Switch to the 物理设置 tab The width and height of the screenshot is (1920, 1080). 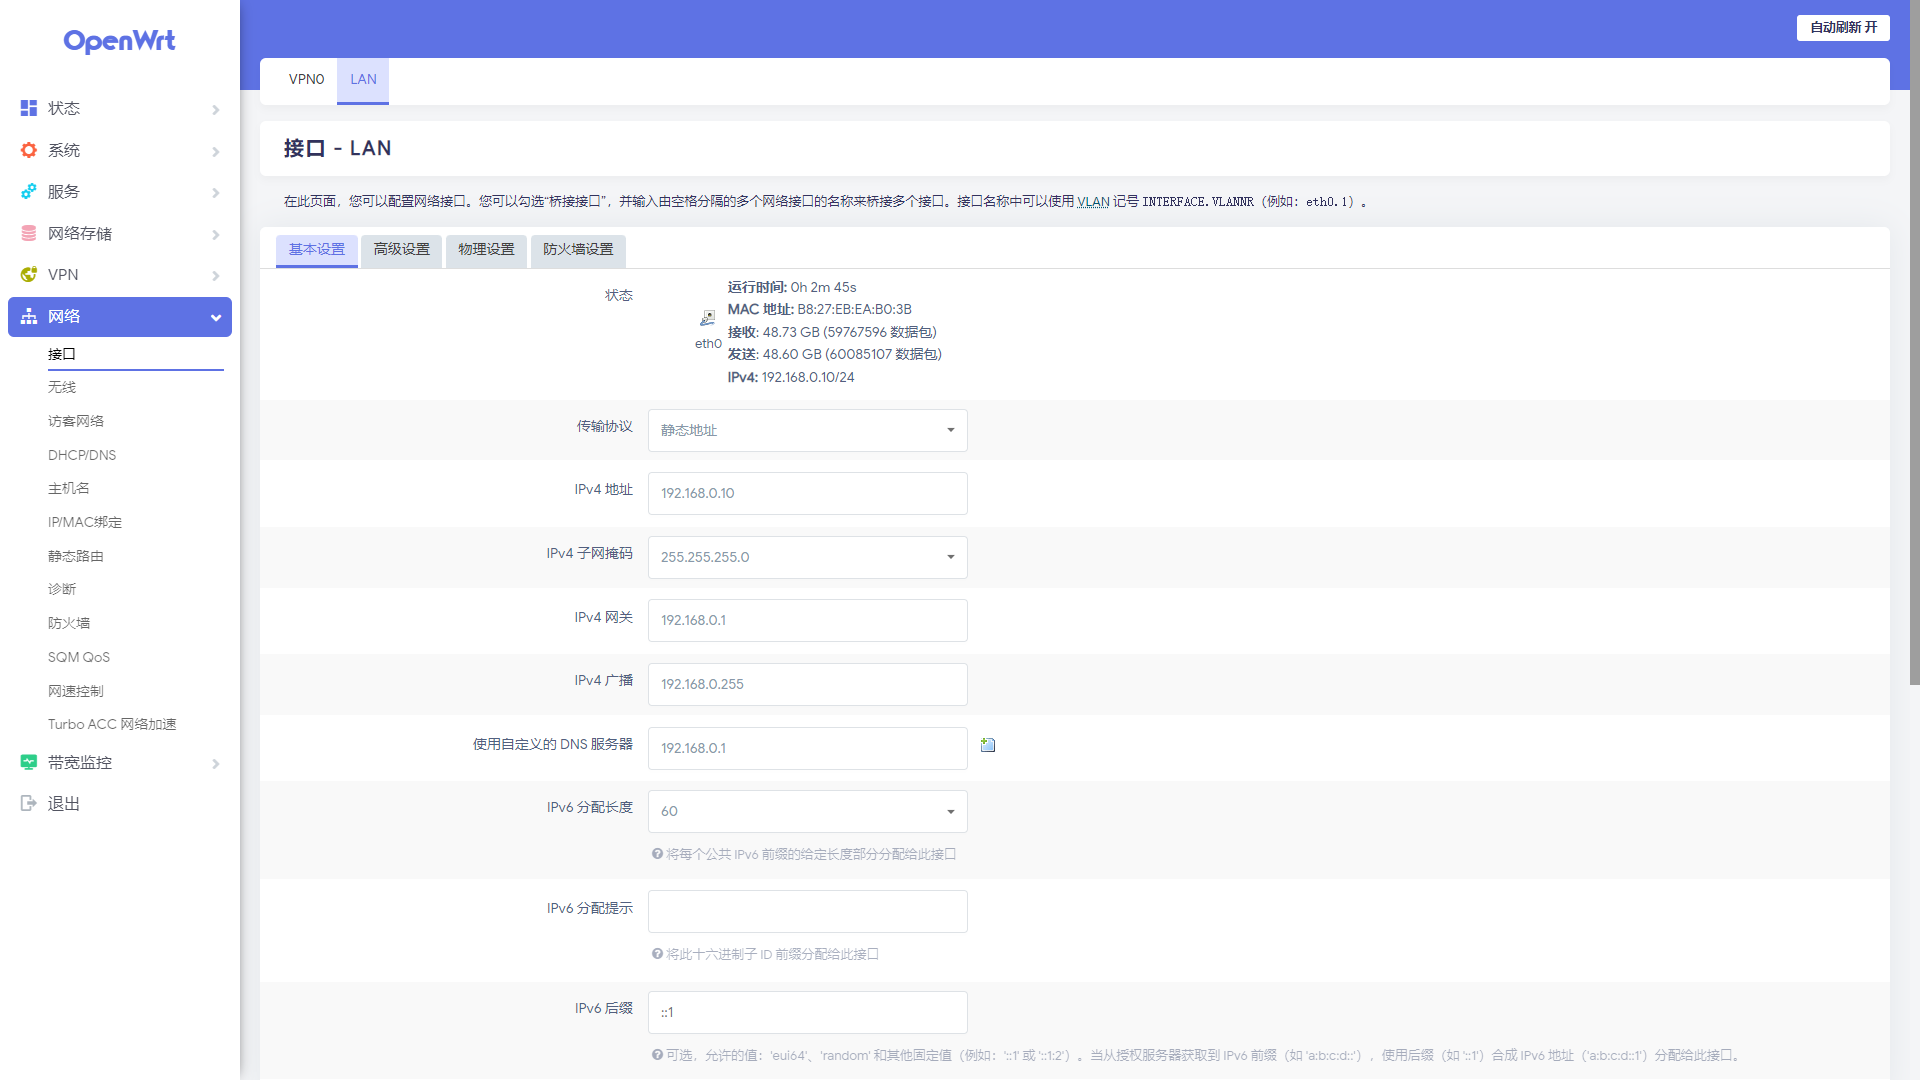click(x=486, y=250)
